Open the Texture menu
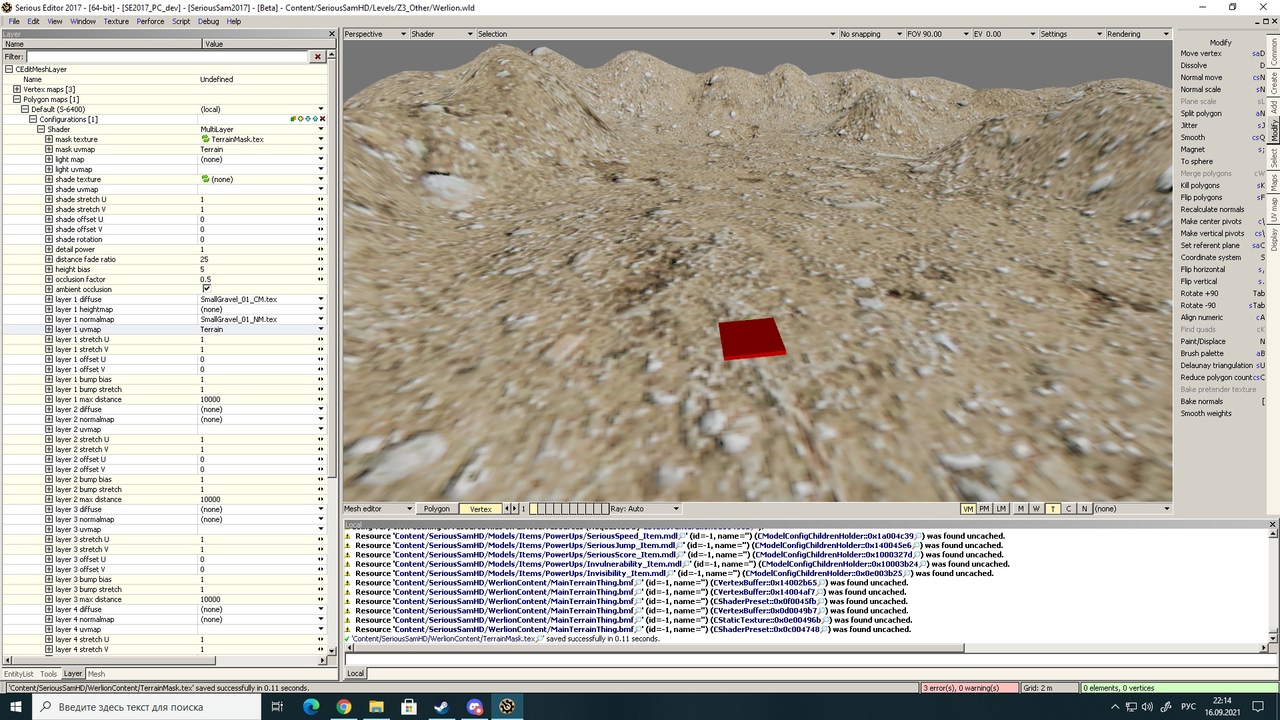This screenshot has width=1280, height=720. click(116, 21)
